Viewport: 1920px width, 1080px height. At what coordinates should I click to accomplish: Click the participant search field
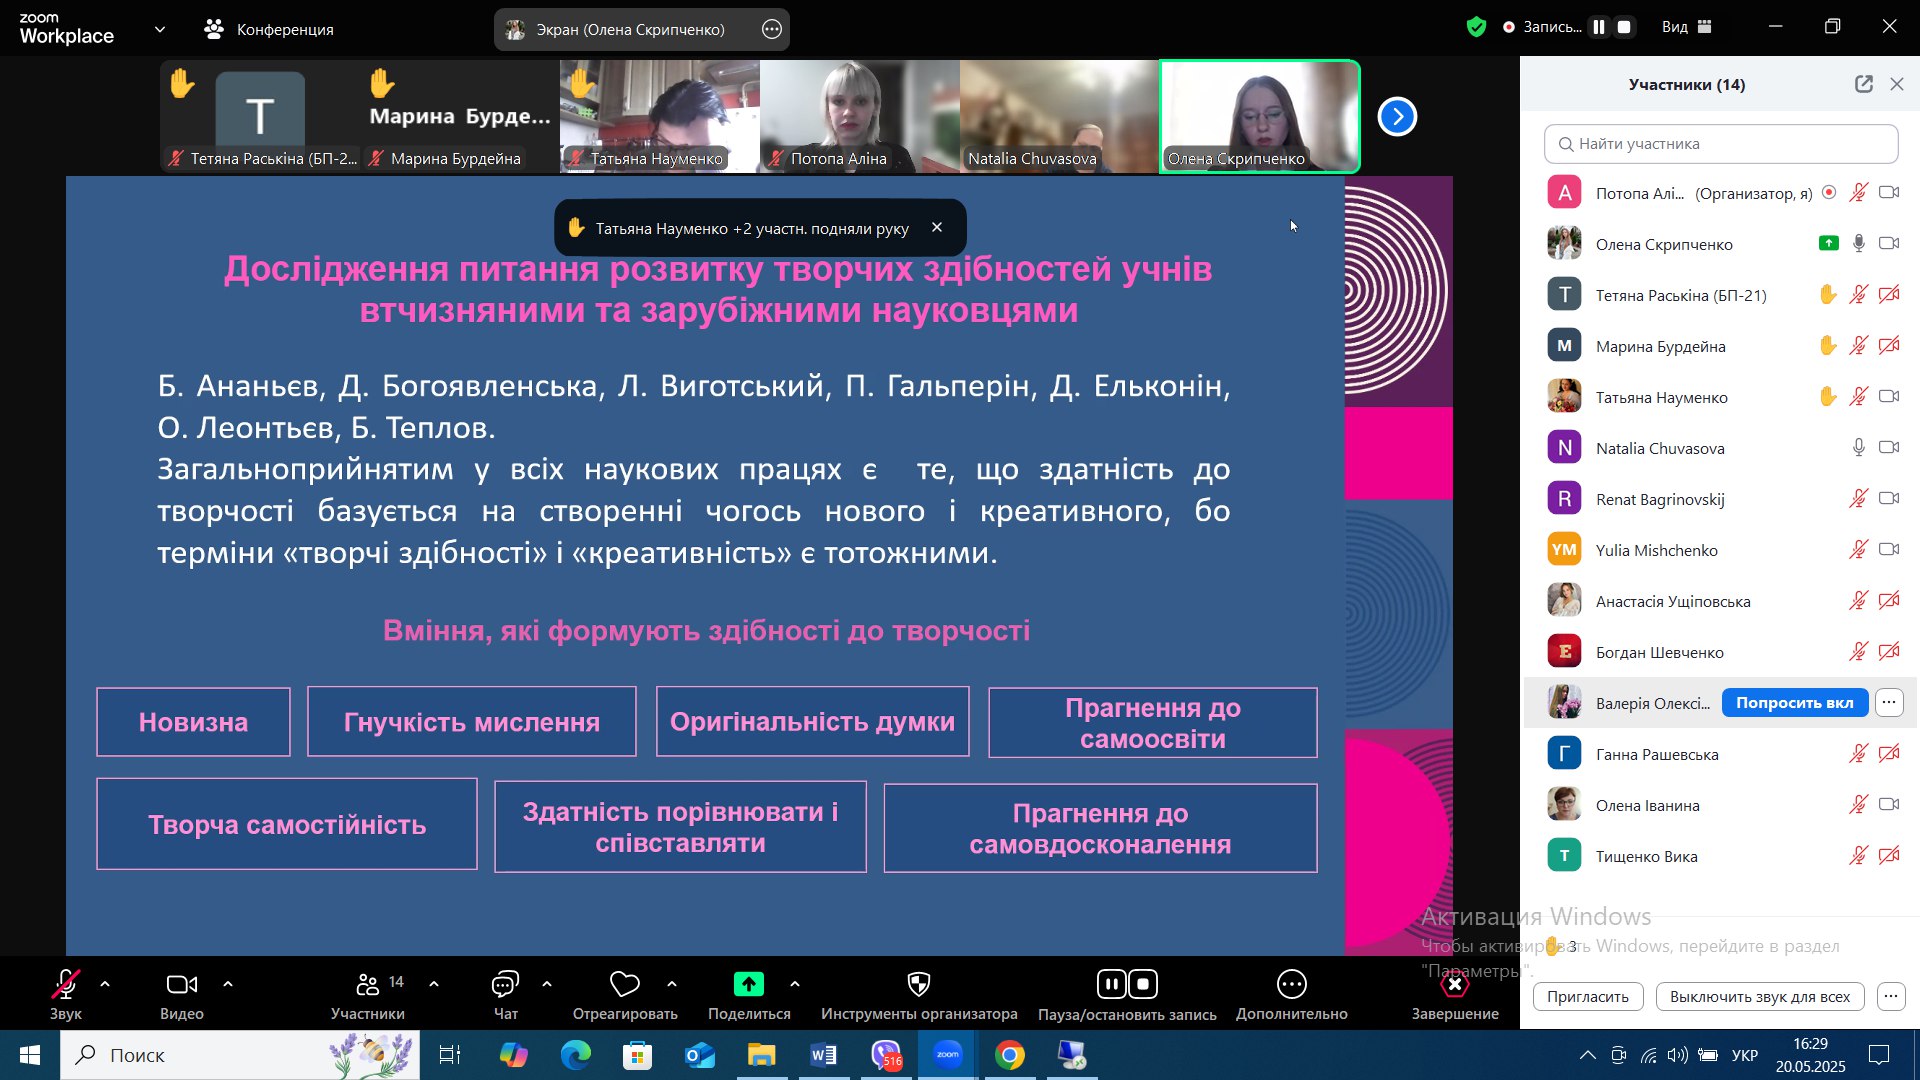[1720, 144]
